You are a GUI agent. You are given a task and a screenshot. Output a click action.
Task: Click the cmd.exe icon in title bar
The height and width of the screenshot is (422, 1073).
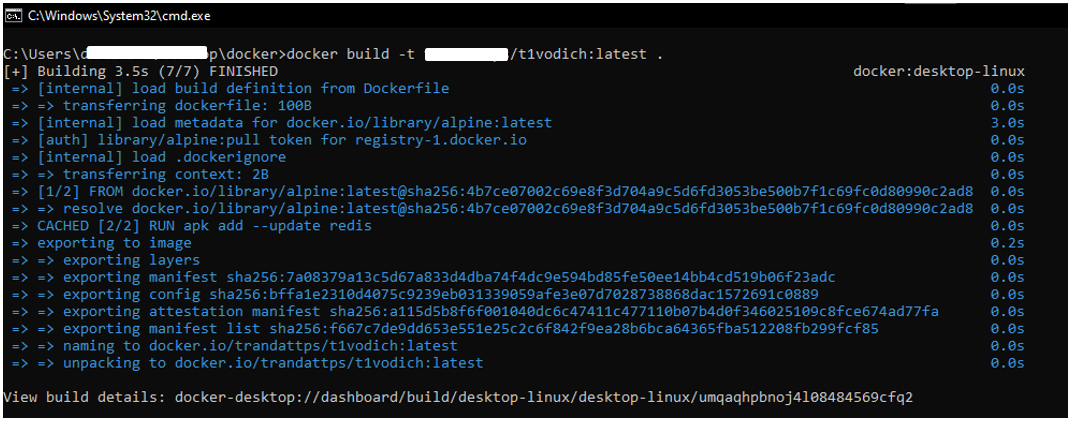click(x=13, y=16)
